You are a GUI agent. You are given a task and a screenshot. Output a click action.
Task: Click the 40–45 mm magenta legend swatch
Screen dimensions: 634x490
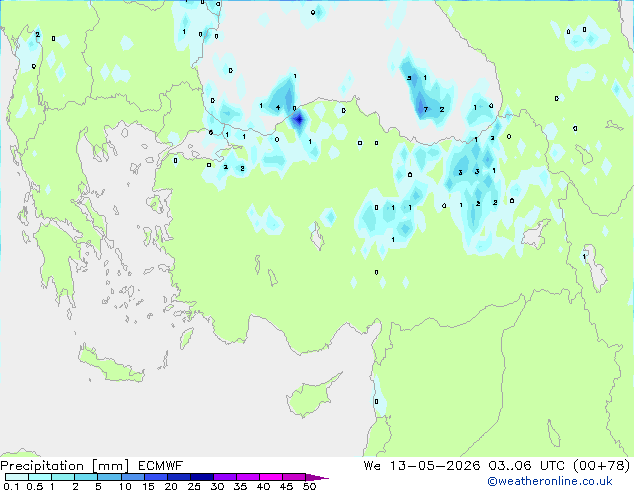pos(271,477)
